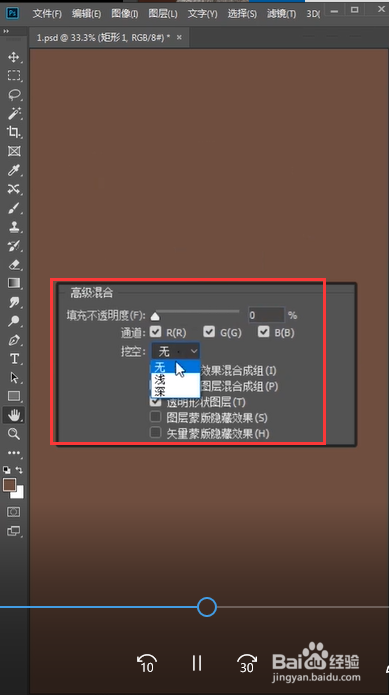The height and width of the screenshot is (695, 389).
Task: Open the foreground color swatch
Action: [9, 485]
